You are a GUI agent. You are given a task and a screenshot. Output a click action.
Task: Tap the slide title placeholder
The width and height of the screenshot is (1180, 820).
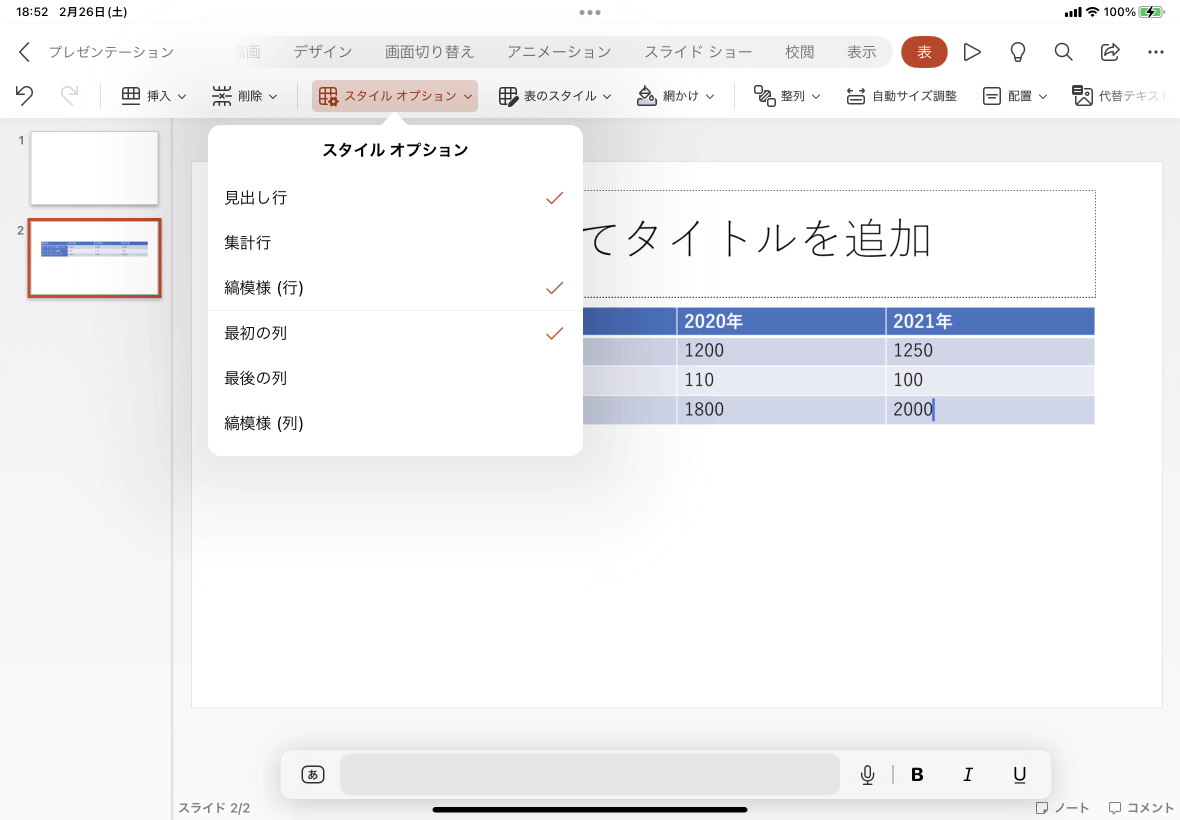pyautogui.click(x=839, y=243)
